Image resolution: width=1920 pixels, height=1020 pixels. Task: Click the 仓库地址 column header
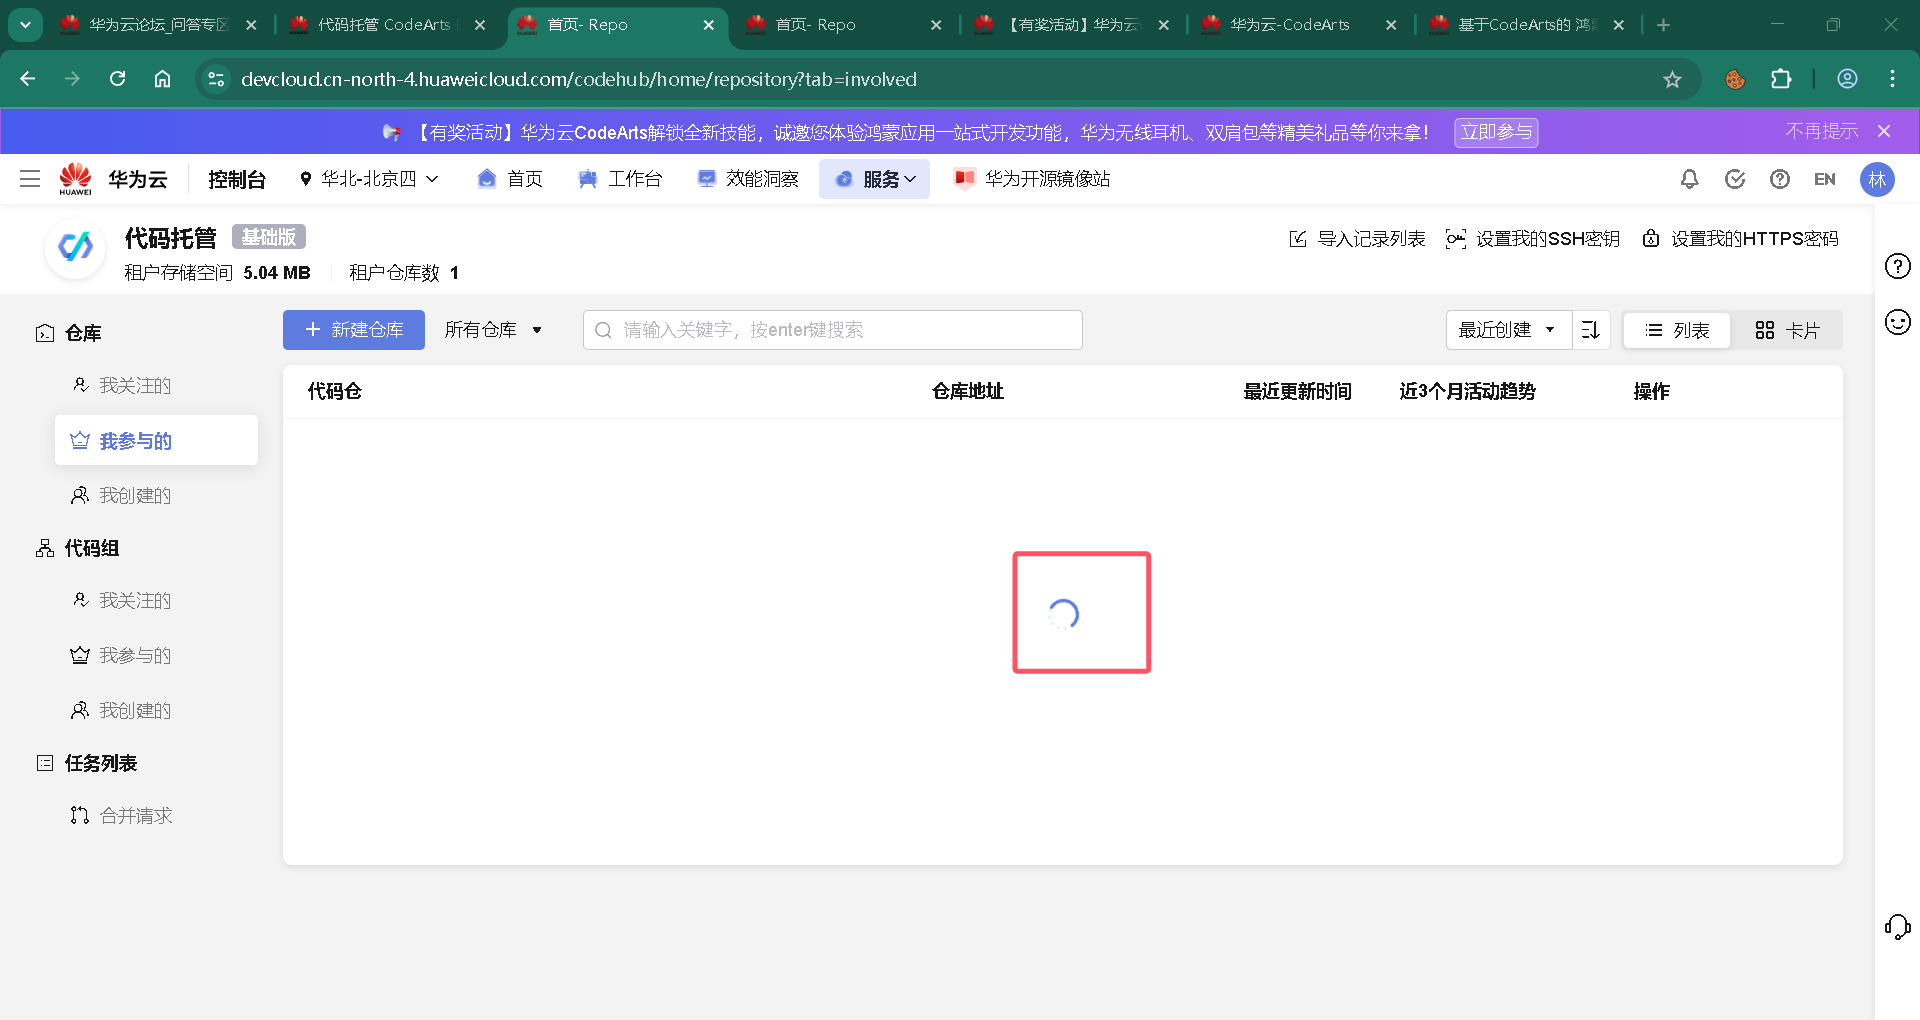(x=968, y=392)
